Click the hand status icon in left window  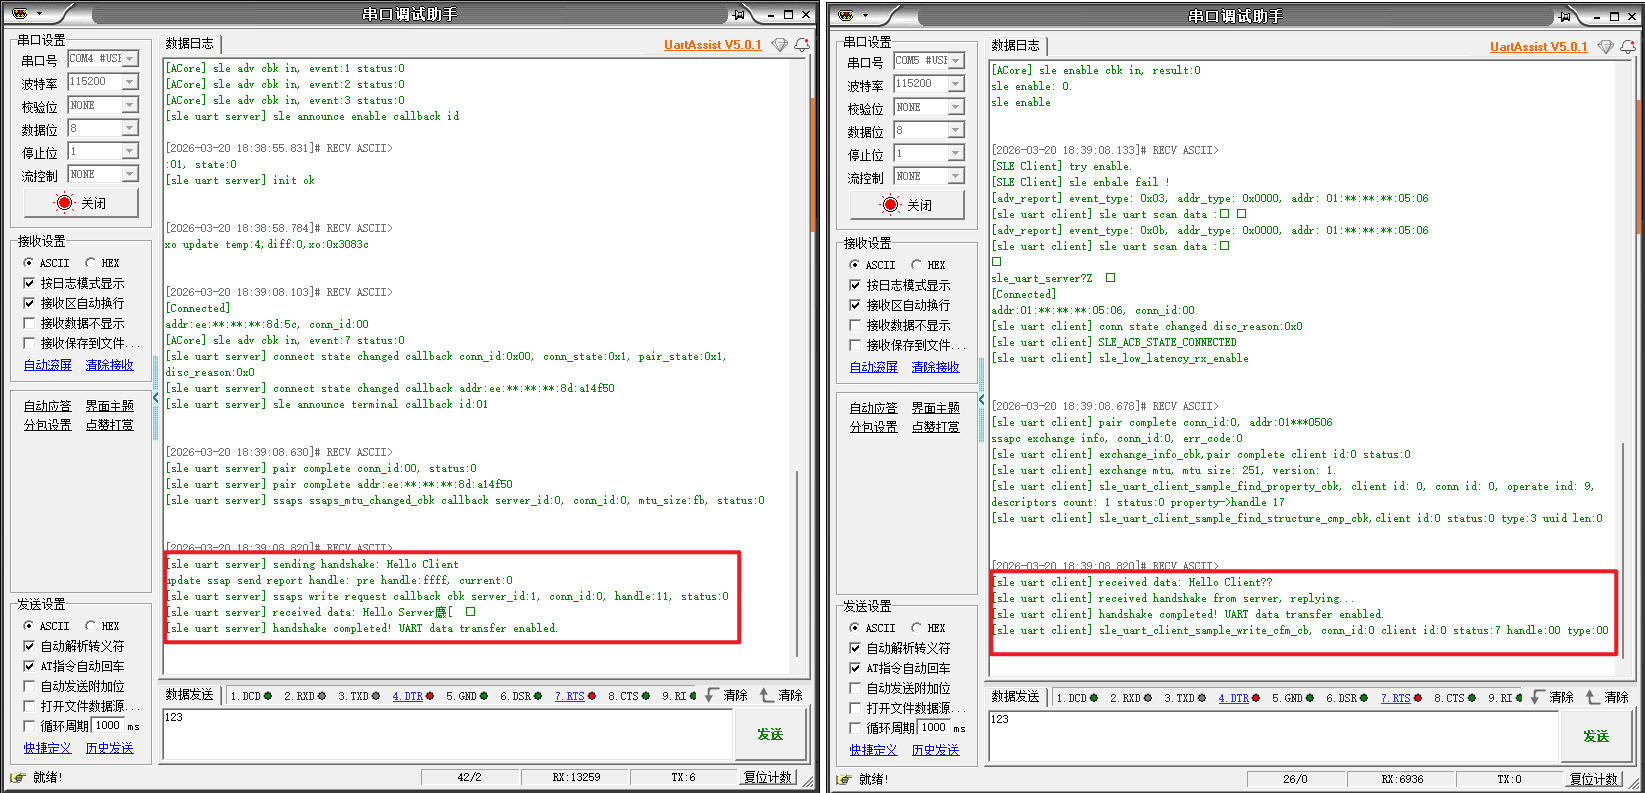[x=18, y=777]
